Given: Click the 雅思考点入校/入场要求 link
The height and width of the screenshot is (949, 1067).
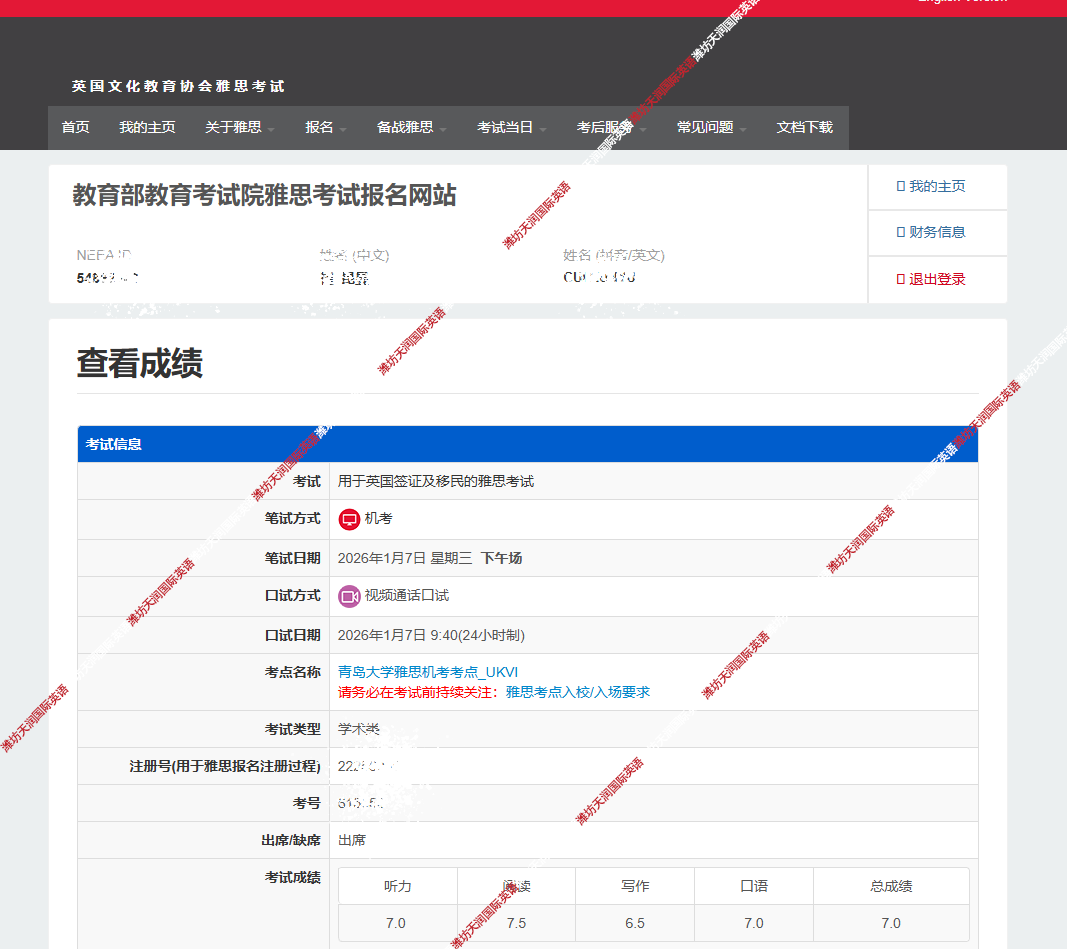Looking at the screenshot, I should [x=578, y=692].
